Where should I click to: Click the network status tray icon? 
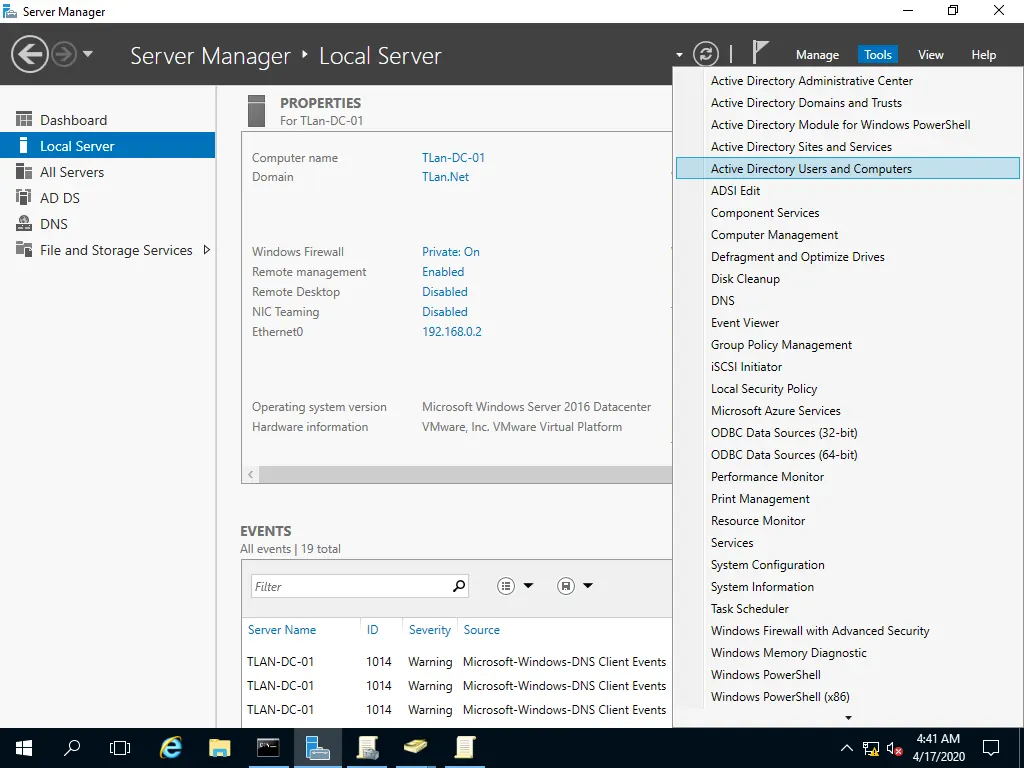coord(871,748)
